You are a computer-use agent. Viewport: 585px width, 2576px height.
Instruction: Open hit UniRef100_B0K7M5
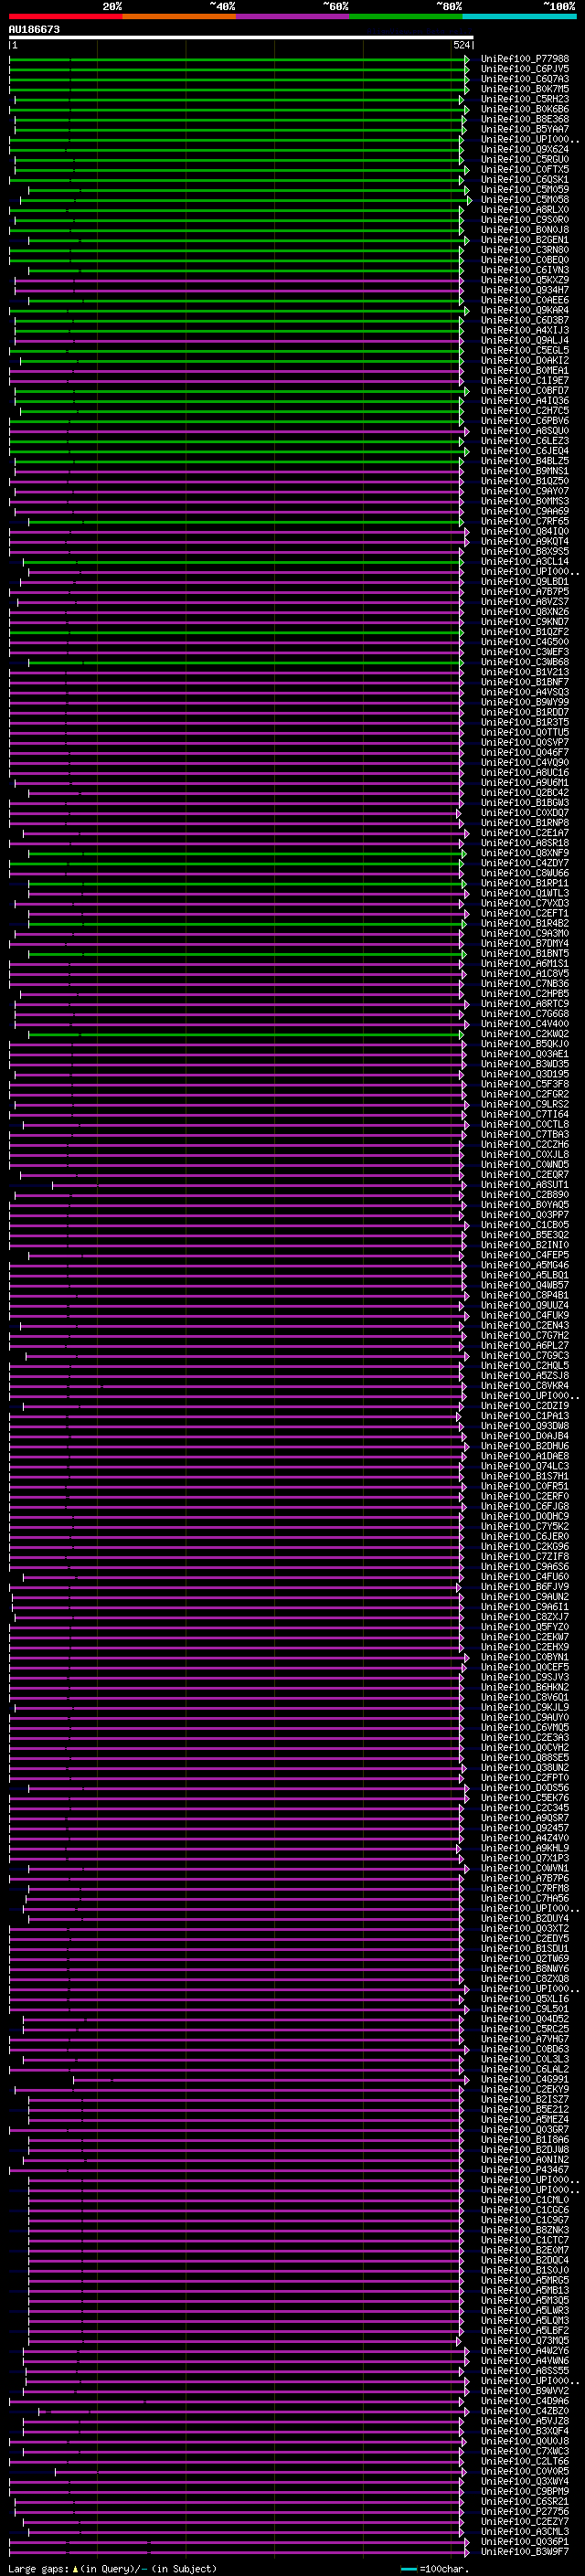tap(524, 89)
